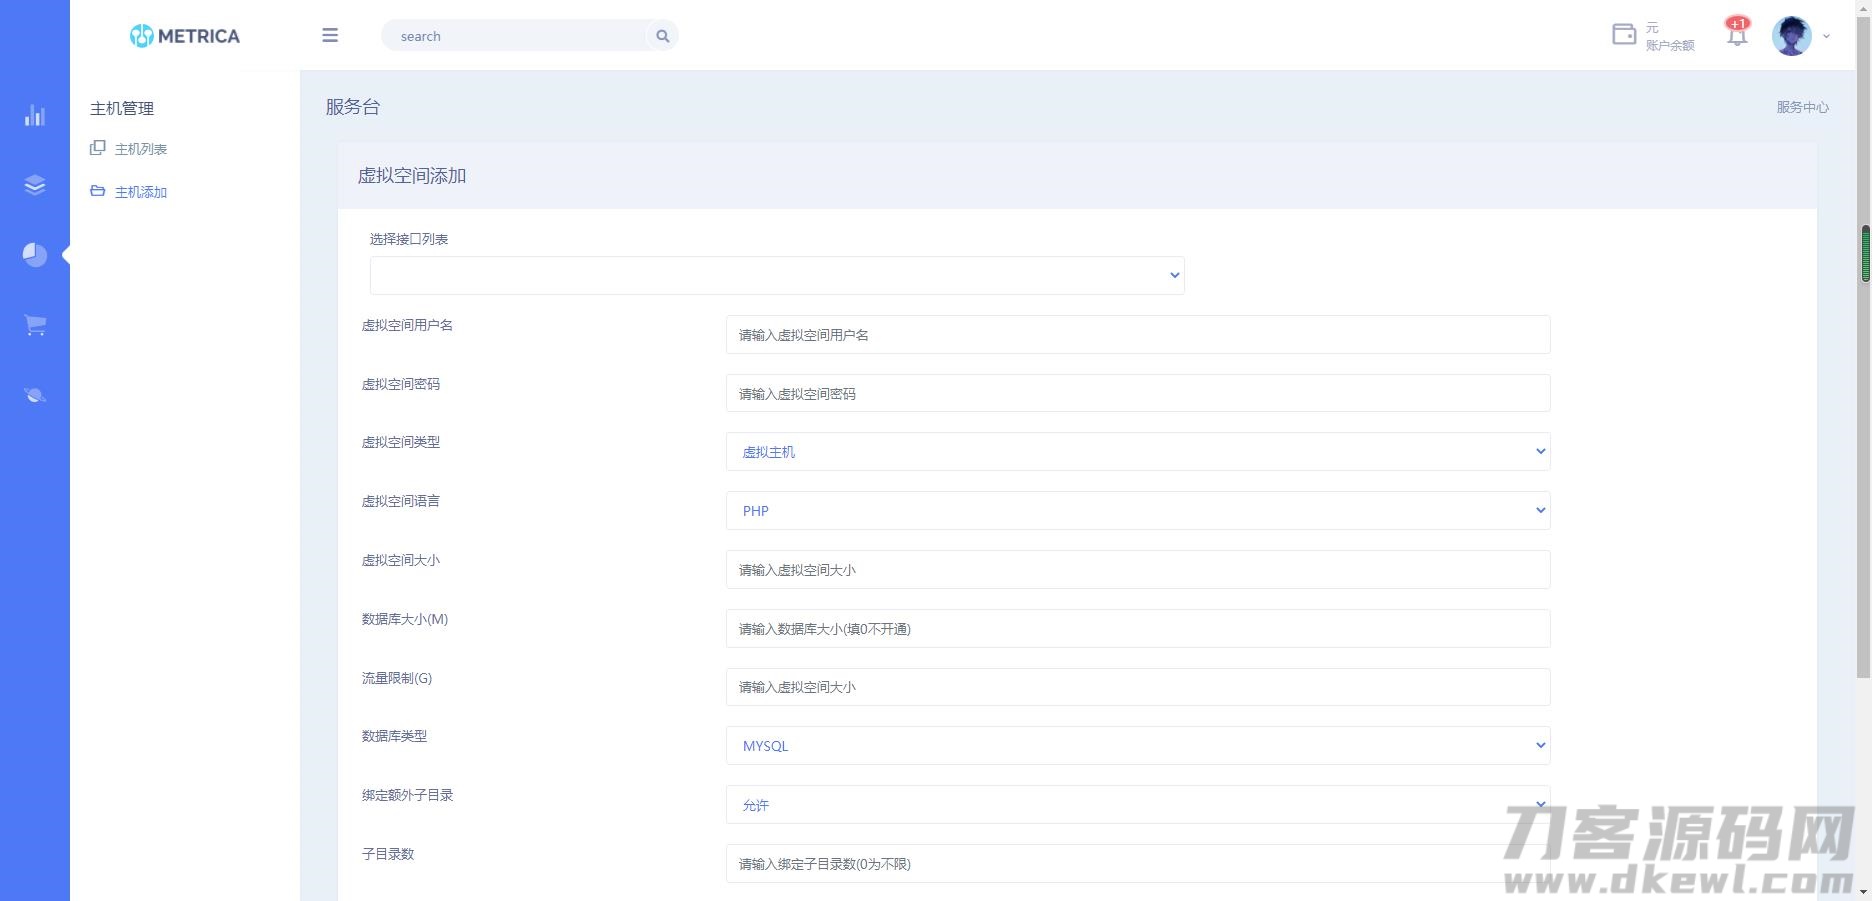Open the 服务中心 link

tap(1802, 107)
